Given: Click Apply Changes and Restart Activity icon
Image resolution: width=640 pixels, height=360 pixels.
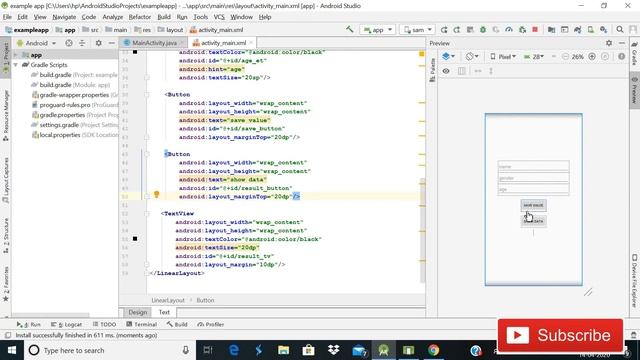Looking at the screenshot, I should click(x=457, y=30).
